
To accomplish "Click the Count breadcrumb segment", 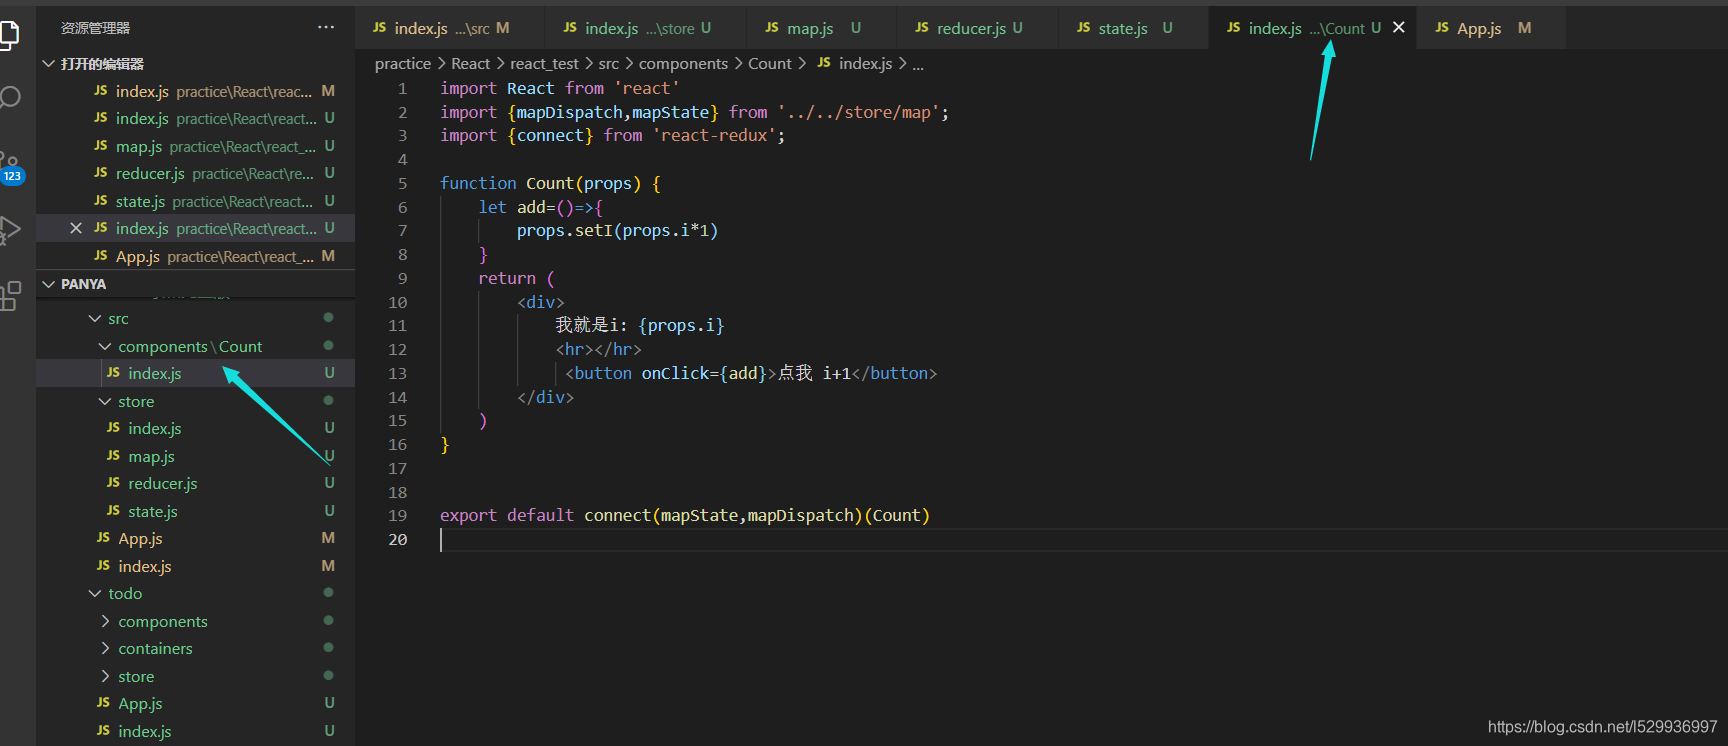I will (x=770, y=63).
